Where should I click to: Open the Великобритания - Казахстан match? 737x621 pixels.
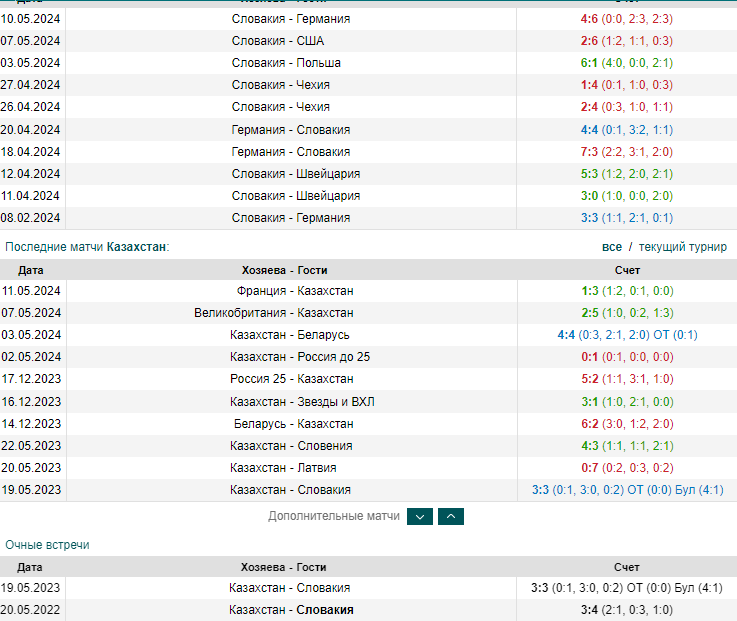(274, 313)
